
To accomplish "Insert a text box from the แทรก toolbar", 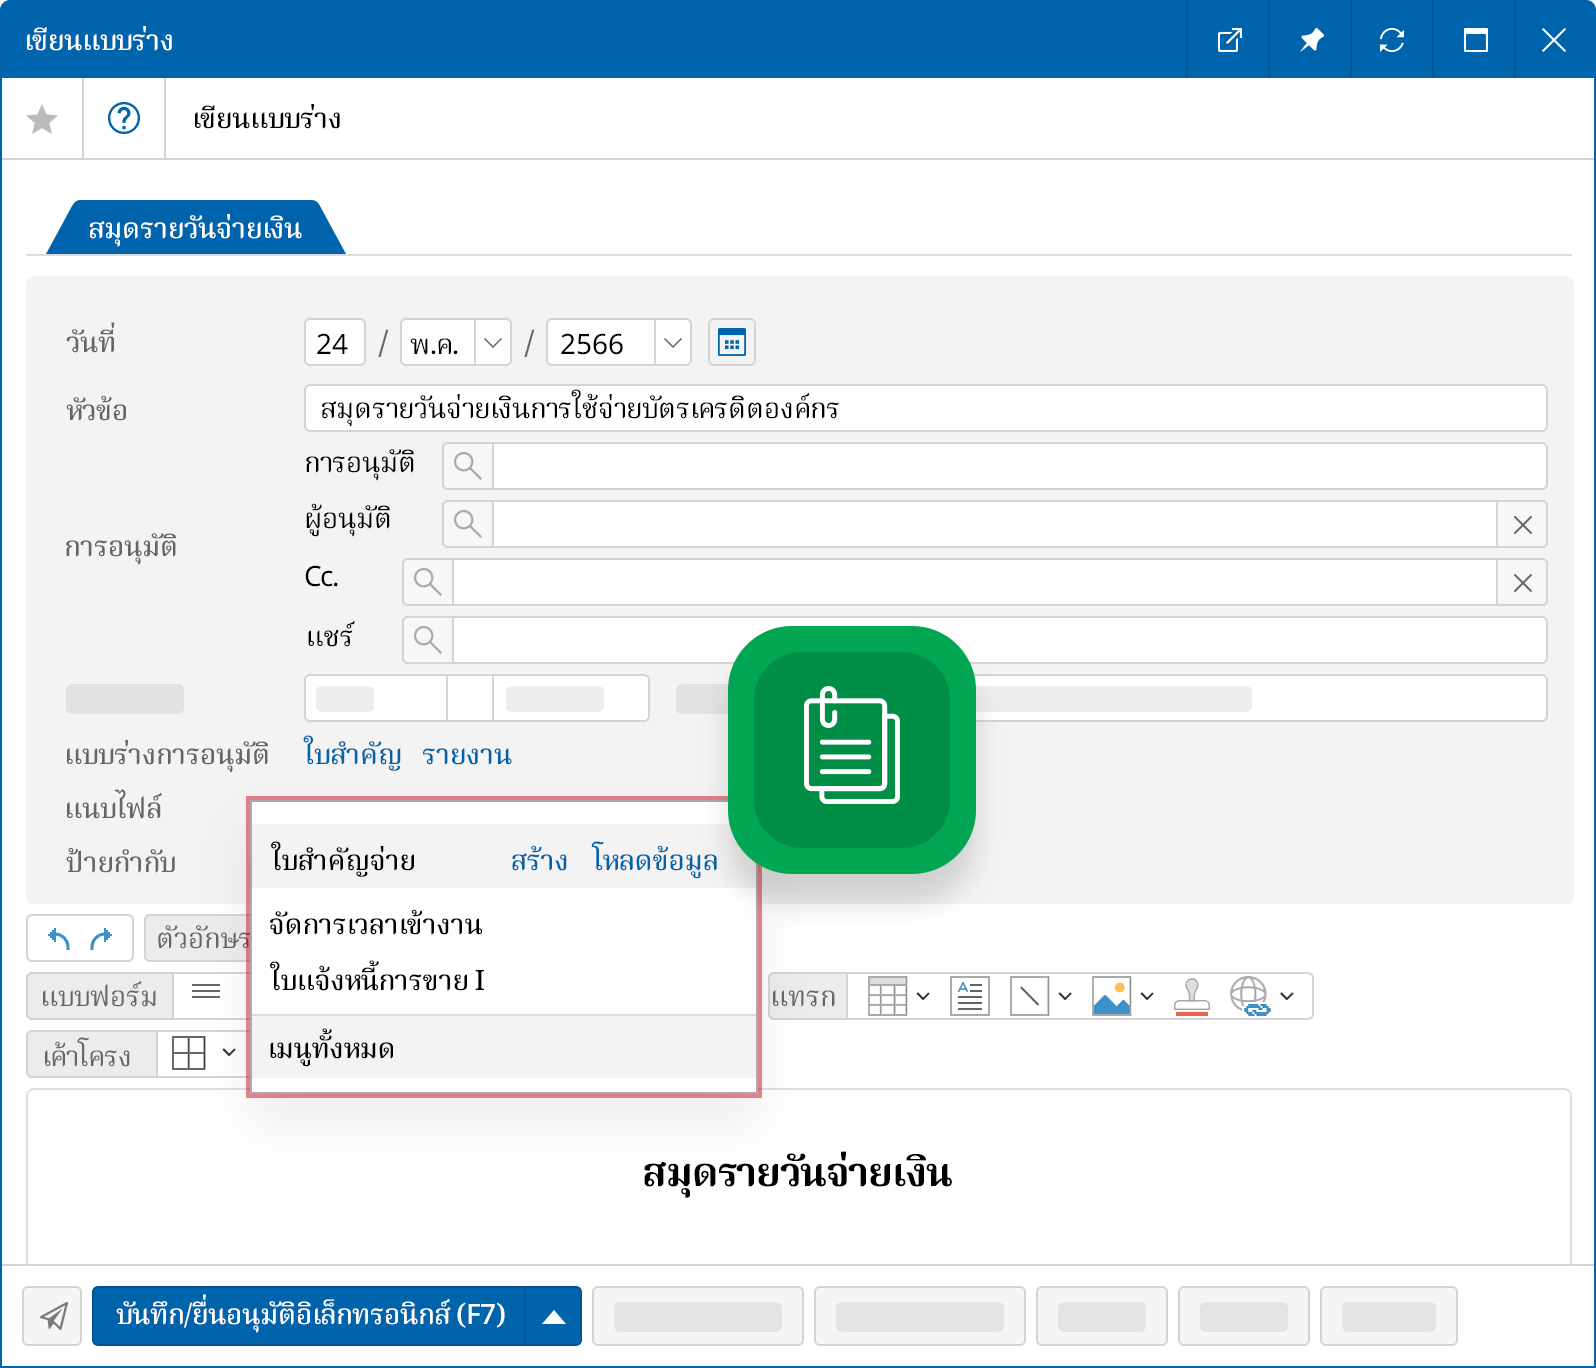I will 970,996.
